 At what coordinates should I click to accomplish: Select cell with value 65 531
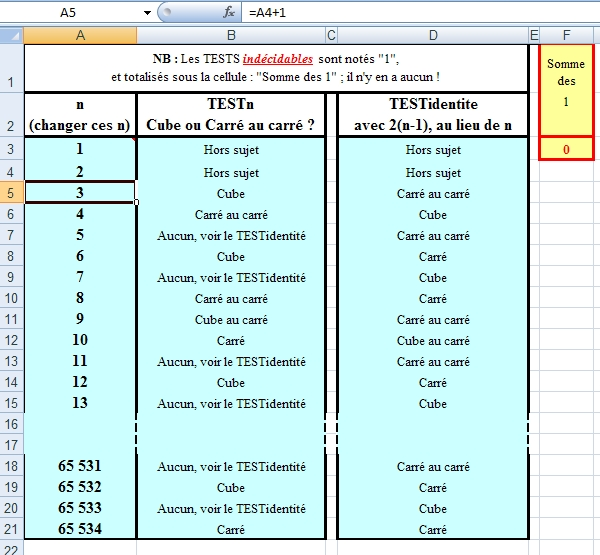[x=79, y=467]
